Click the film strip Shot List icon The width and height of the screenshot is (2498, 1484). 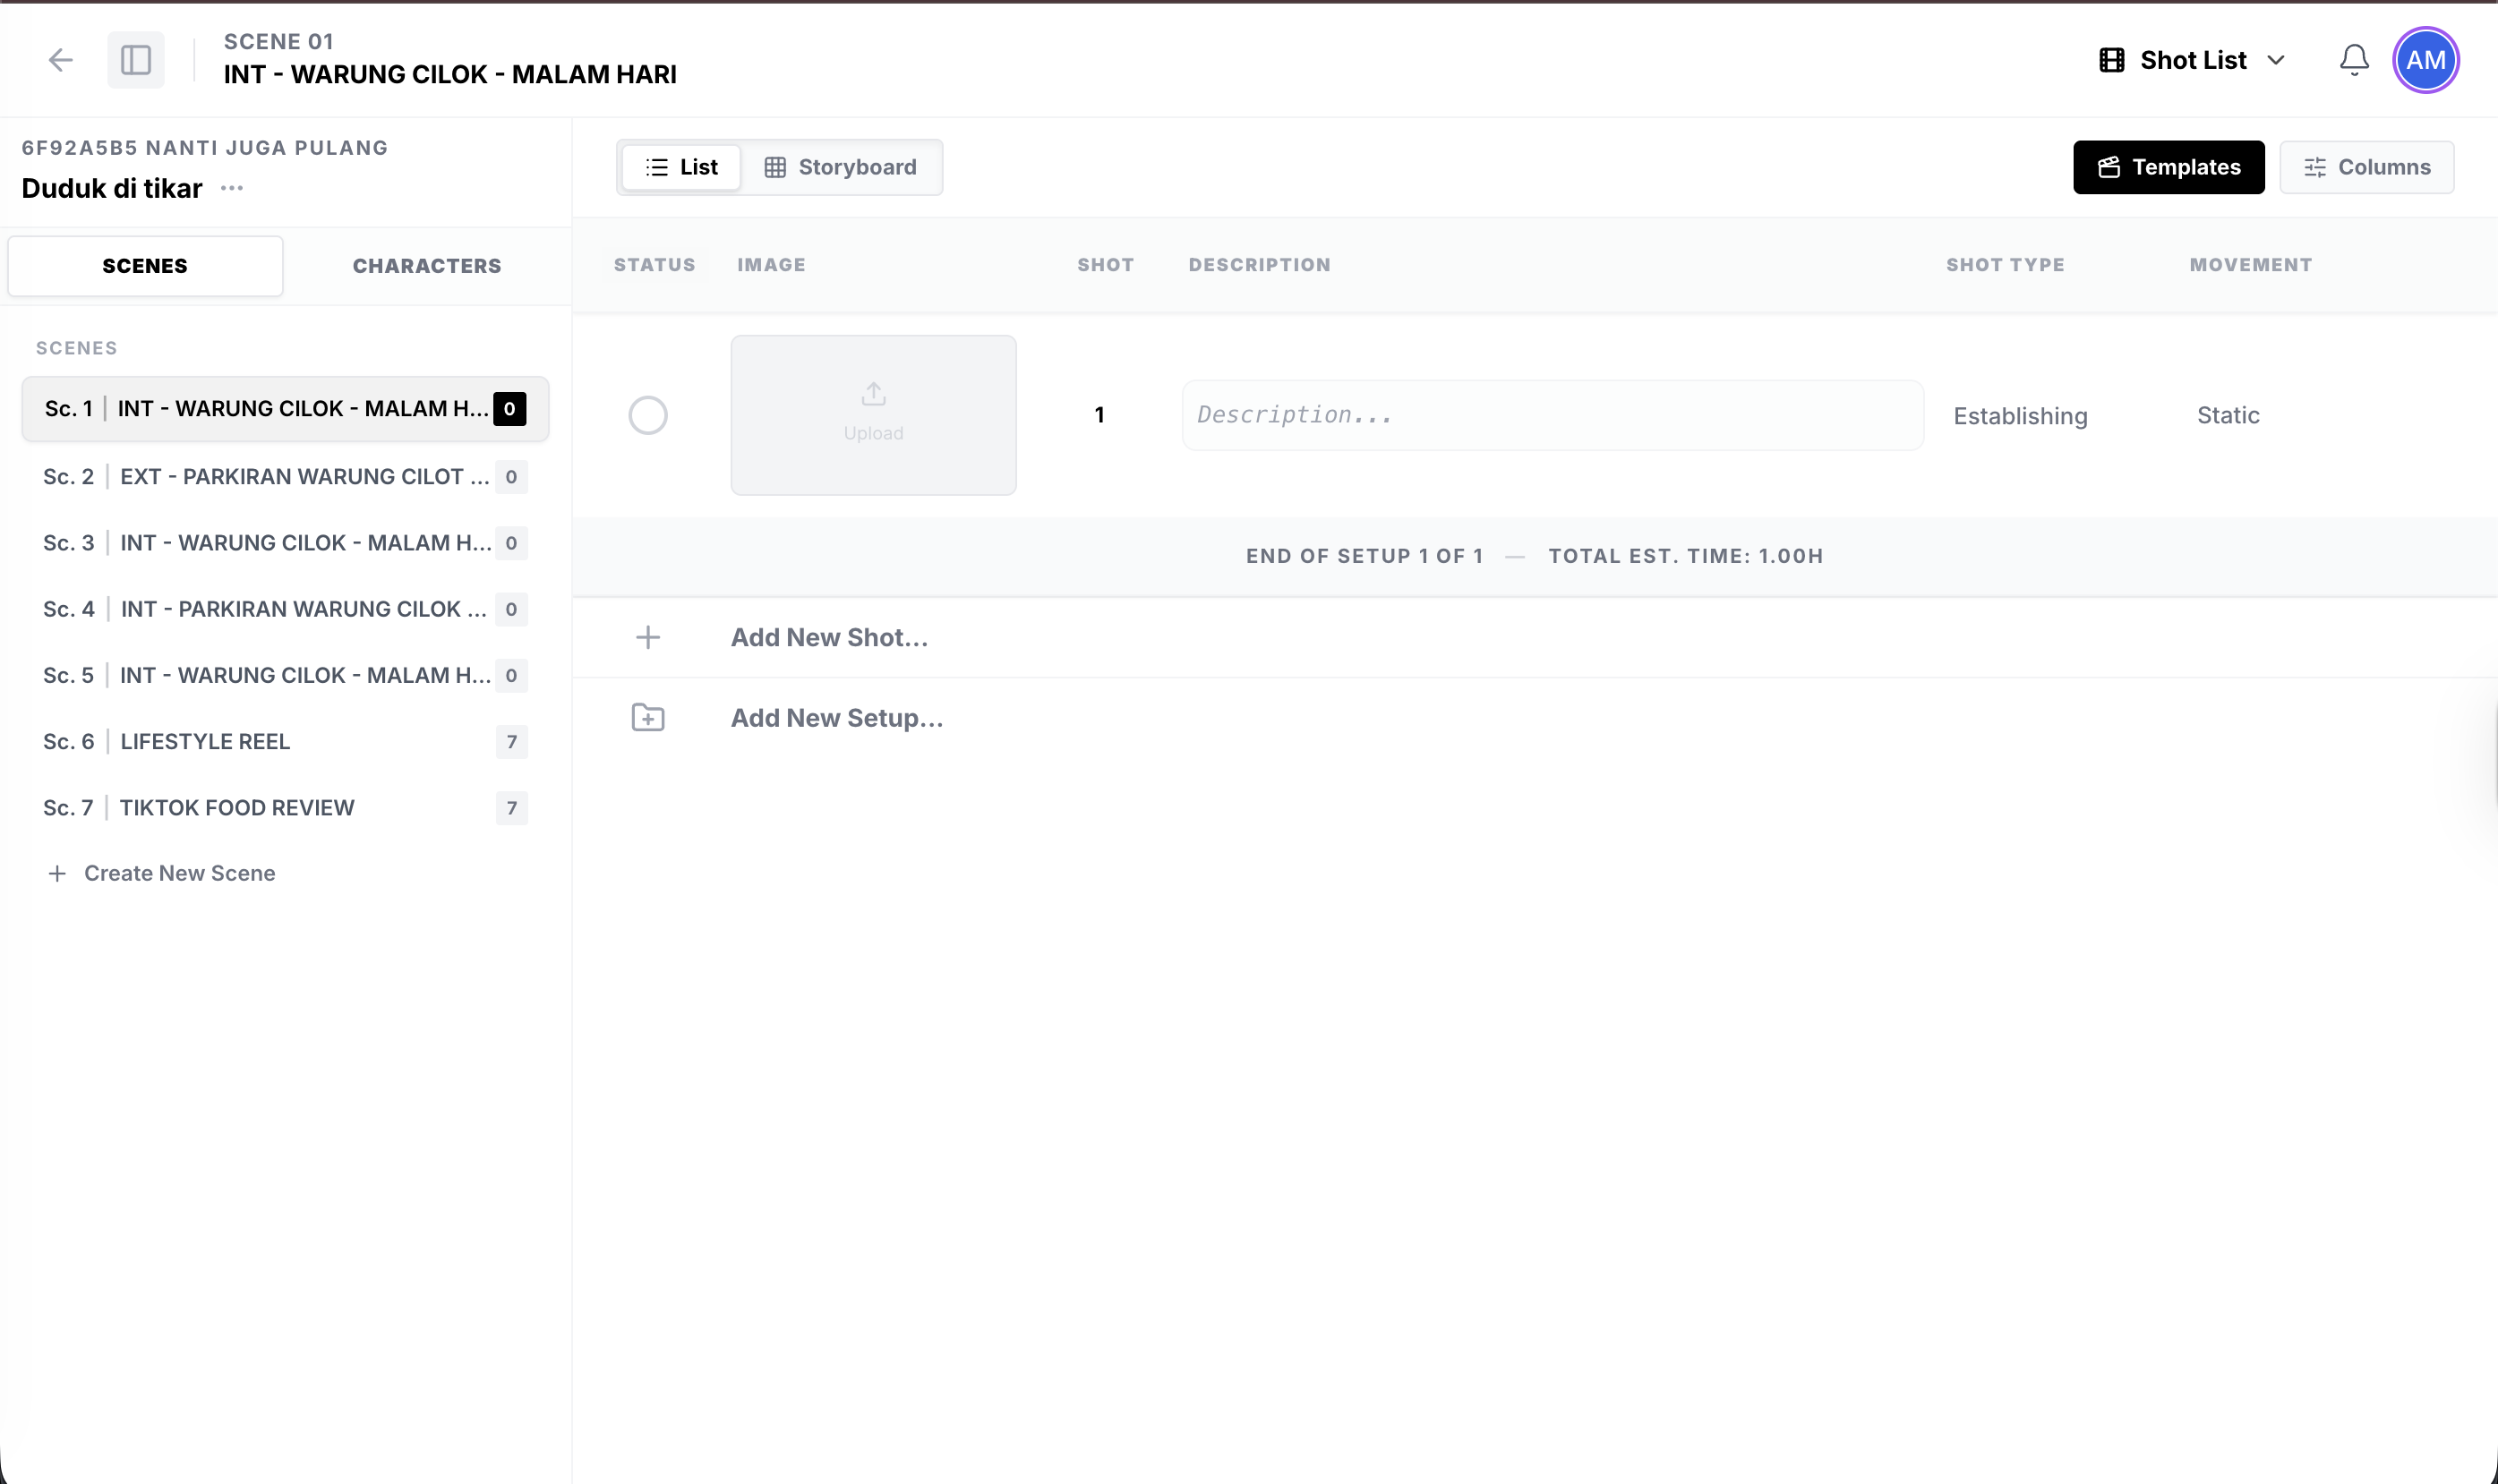pos(2111,60)
